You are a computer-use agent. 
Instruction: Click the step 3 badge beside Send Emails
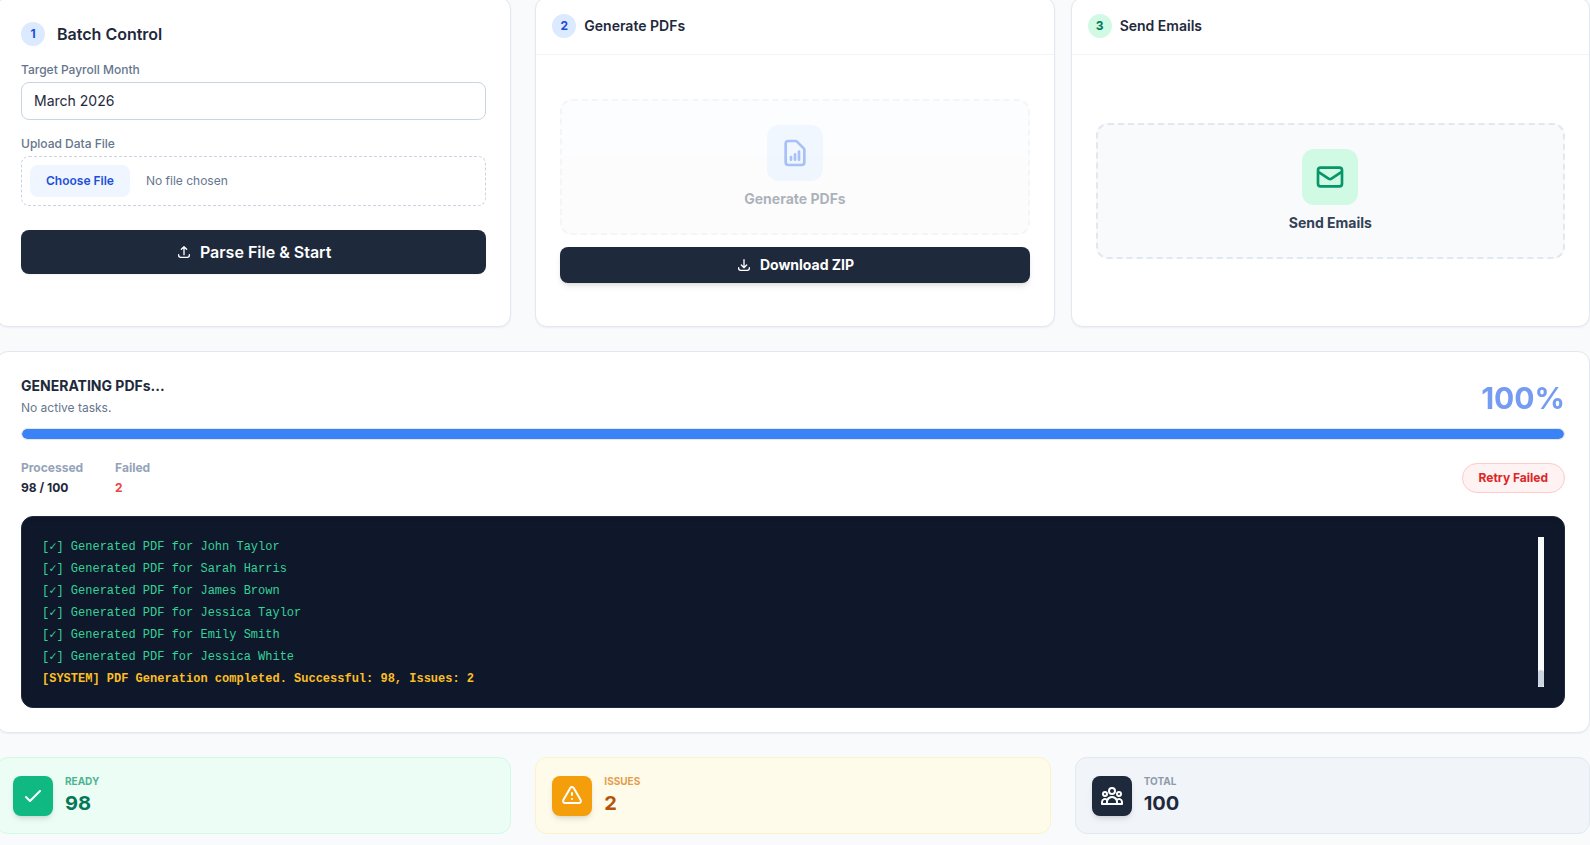tap(1100, 26)
